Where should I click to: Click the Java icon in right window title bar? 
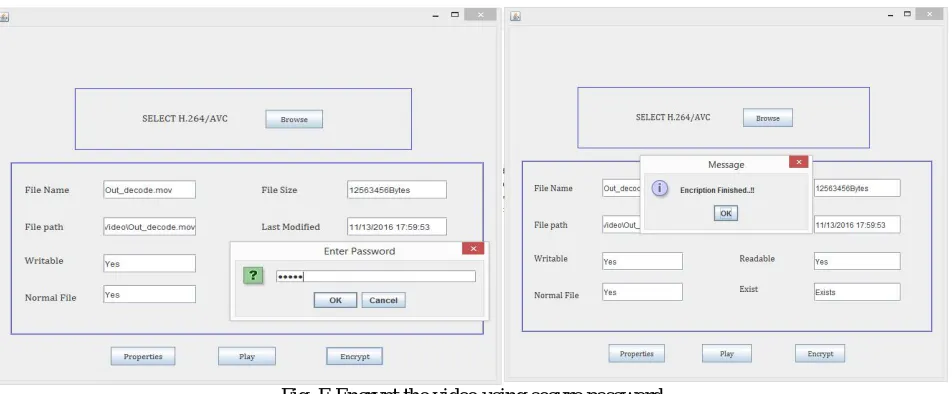click(515, 16)
